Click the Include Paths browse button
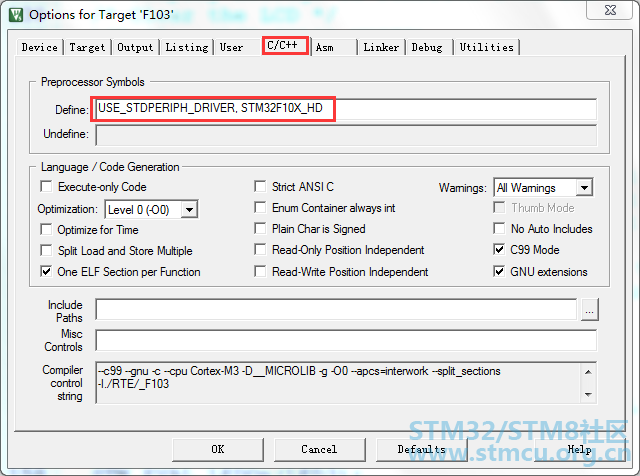The image size is (640, 476). 590,310
